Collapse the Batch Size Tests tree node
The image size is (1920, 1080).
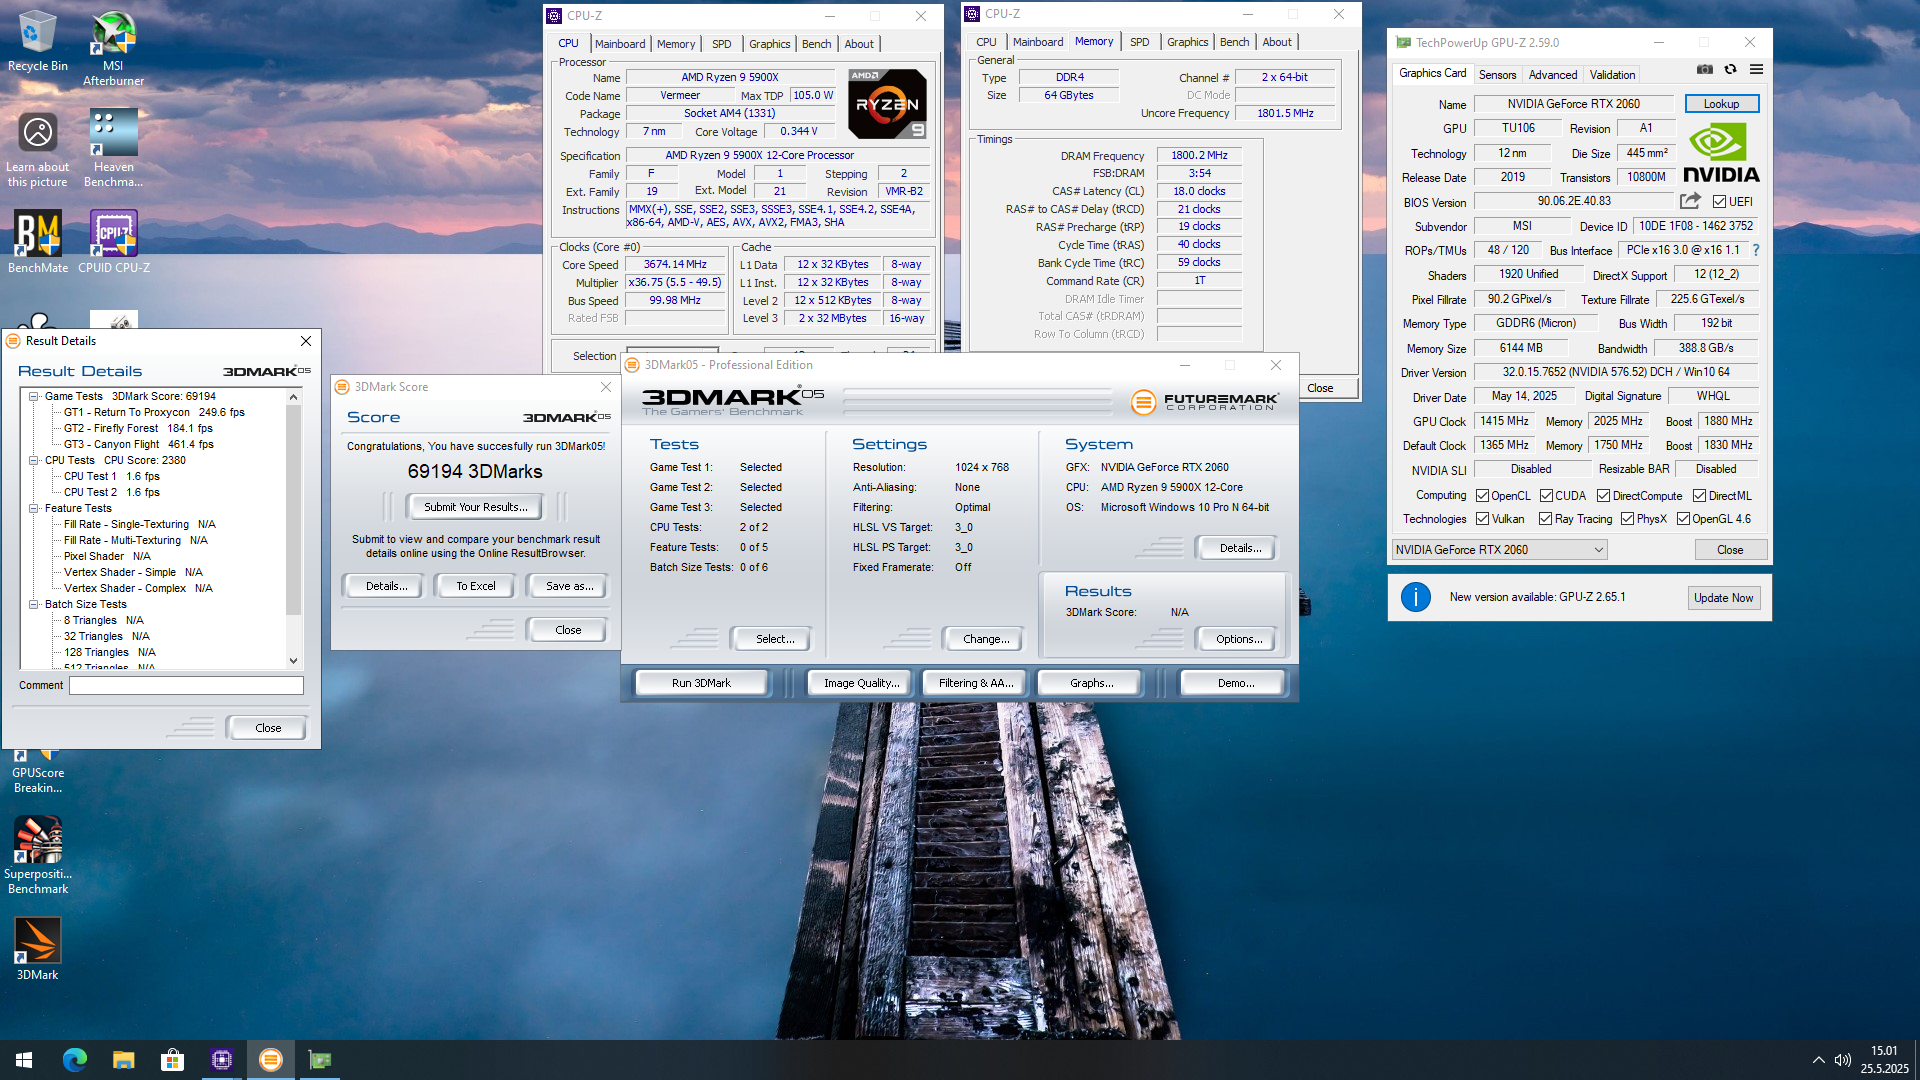[33, 604]
